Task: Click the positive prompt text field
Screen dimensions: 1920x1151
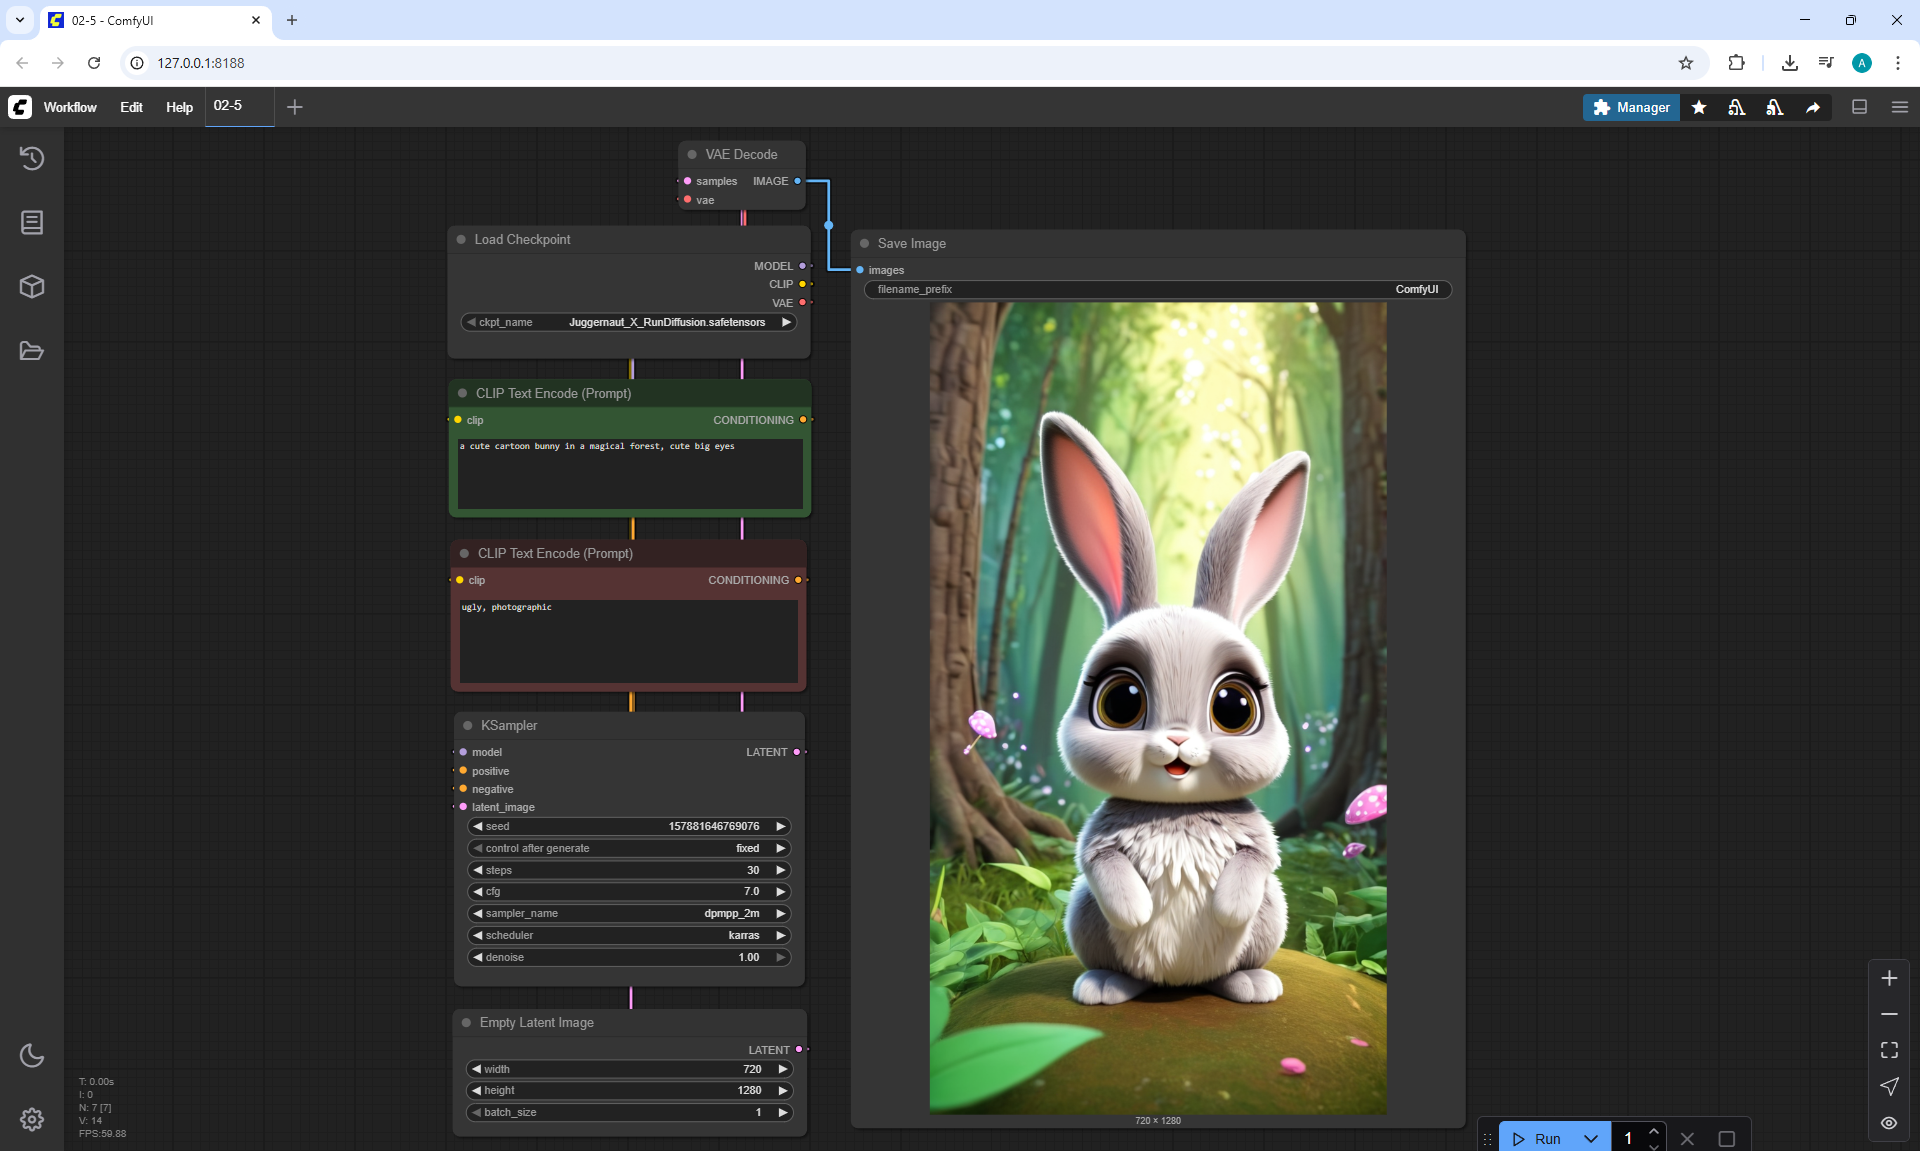Action: tap(630, 474)
